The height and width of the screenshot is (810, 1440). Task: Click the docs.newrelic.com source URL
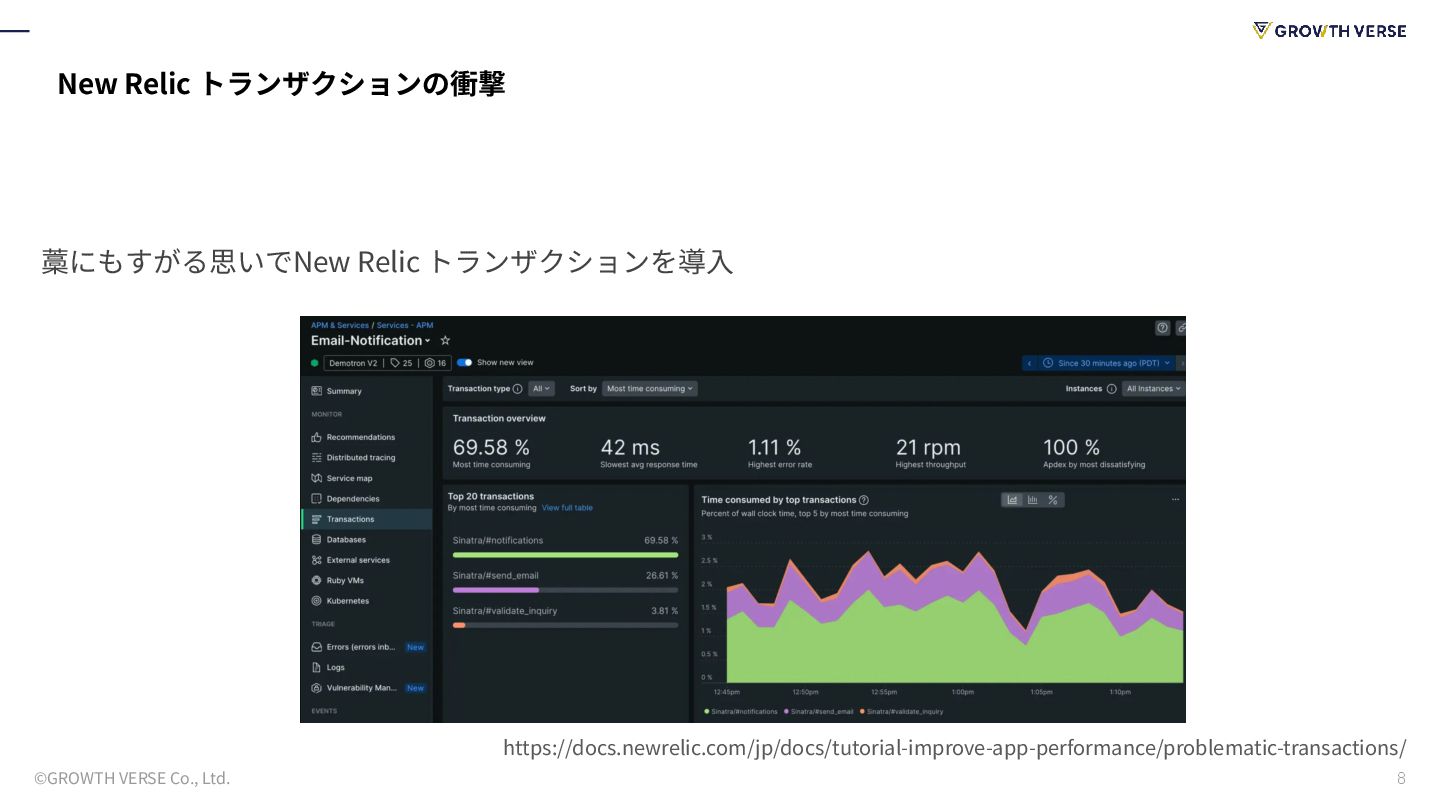pyautogui.click(x=955, y=748)
